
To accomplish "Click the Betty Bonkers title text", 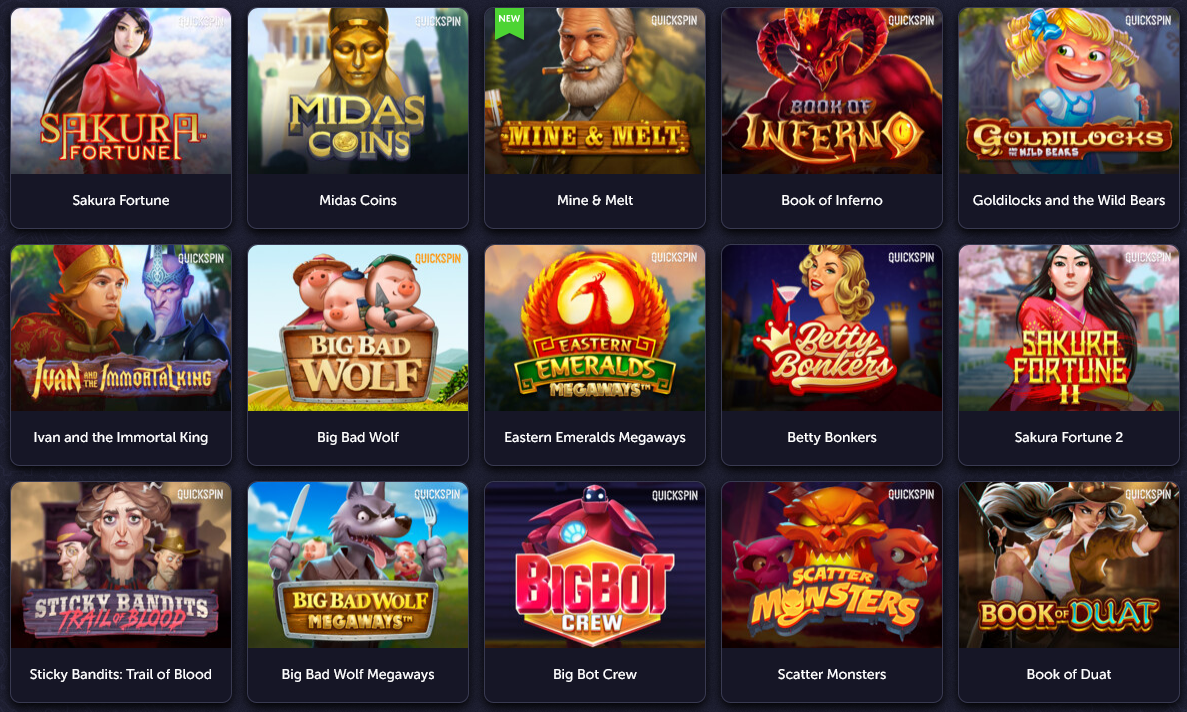I will 831,437.
